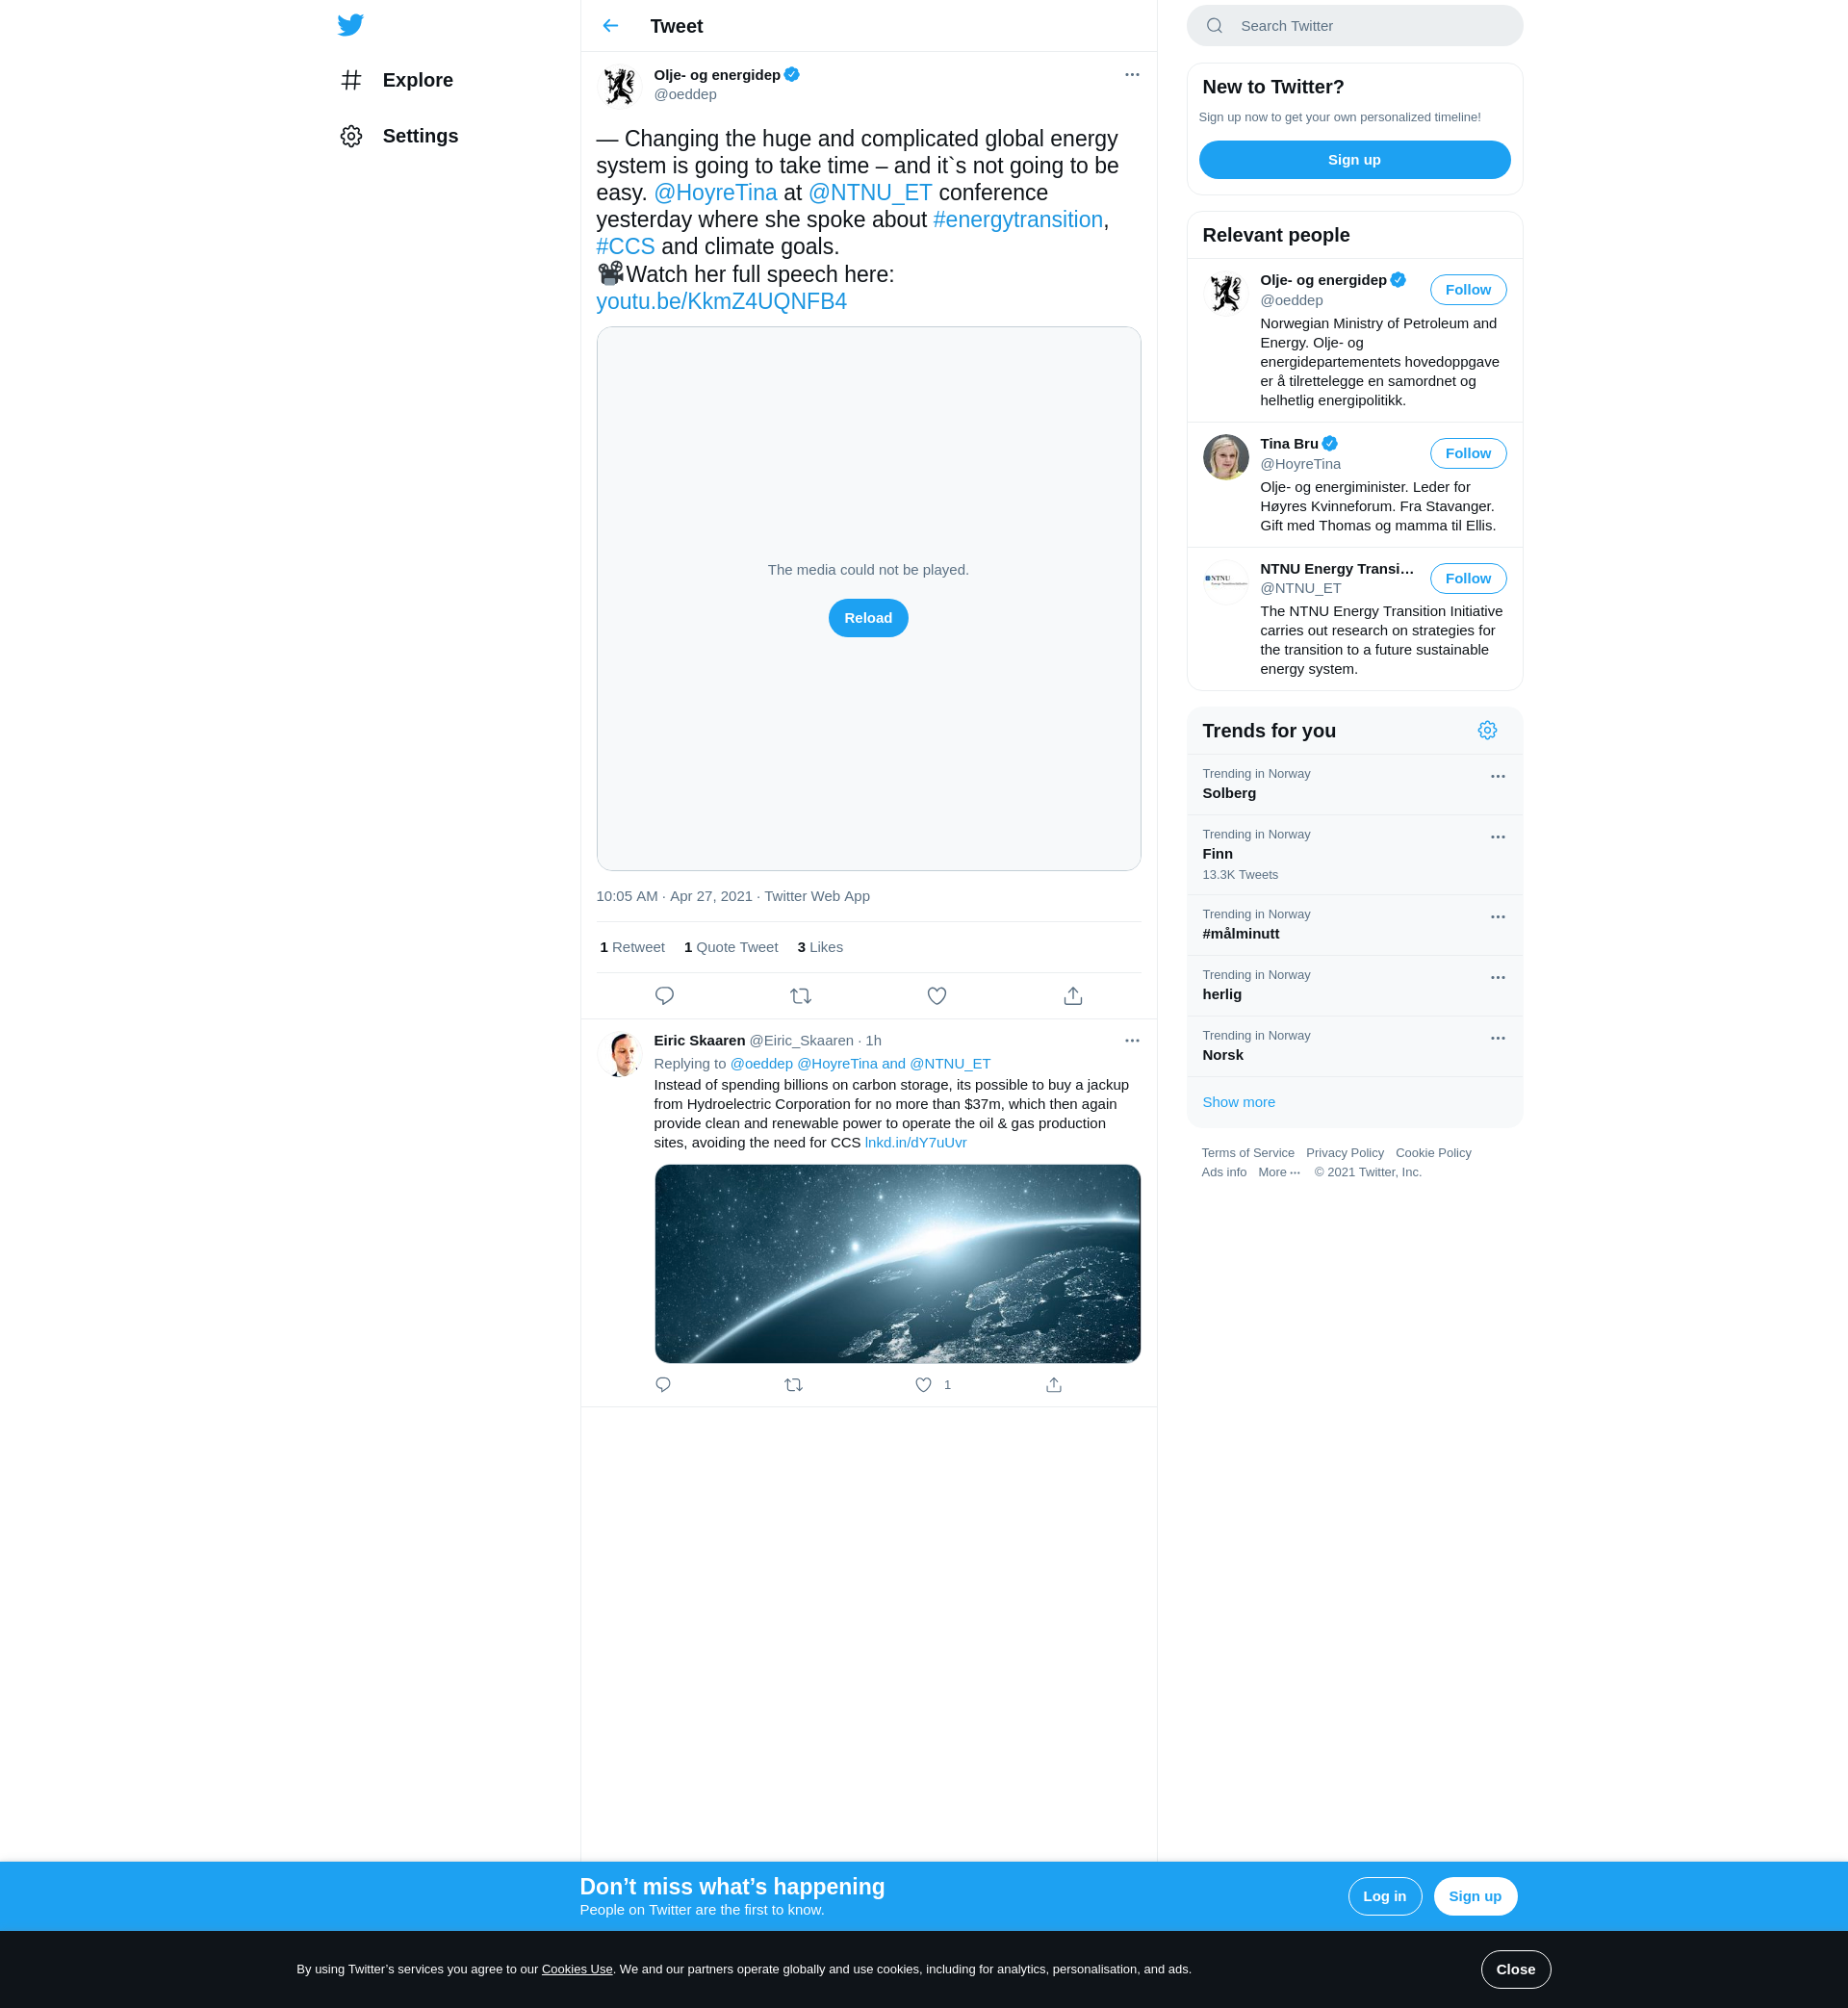Open more options on Eiric Skaaren's reply

(x=1131, y=1041)
